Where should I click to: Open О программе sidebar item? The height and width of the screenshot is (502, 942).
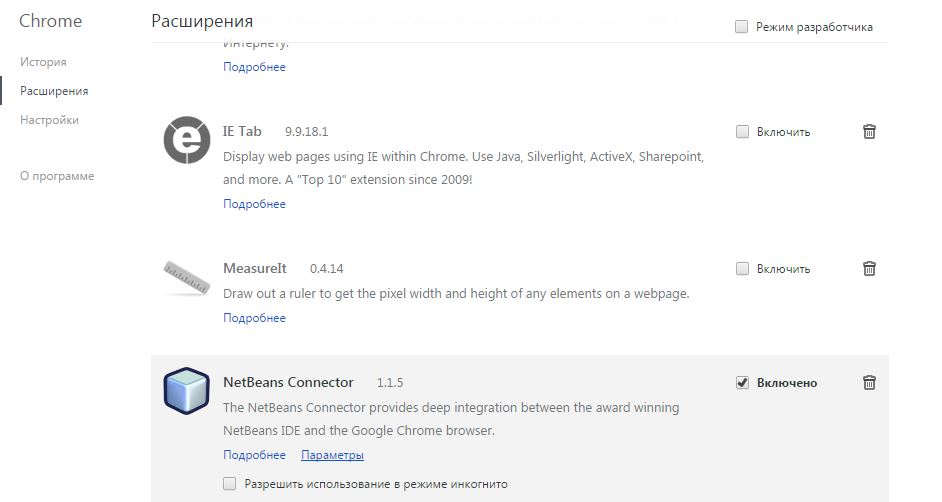pyautogui.click(x=57, y=176)
